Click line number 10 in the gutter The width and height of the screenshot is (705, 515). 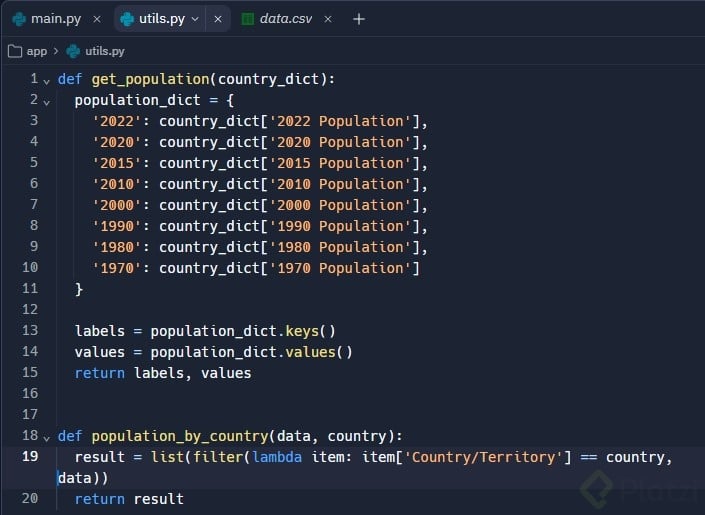point(30,267)
